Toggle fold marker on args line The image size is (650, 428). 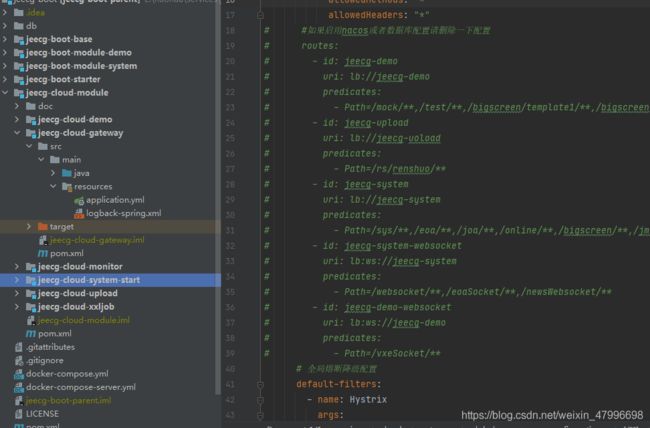point(260,416)
